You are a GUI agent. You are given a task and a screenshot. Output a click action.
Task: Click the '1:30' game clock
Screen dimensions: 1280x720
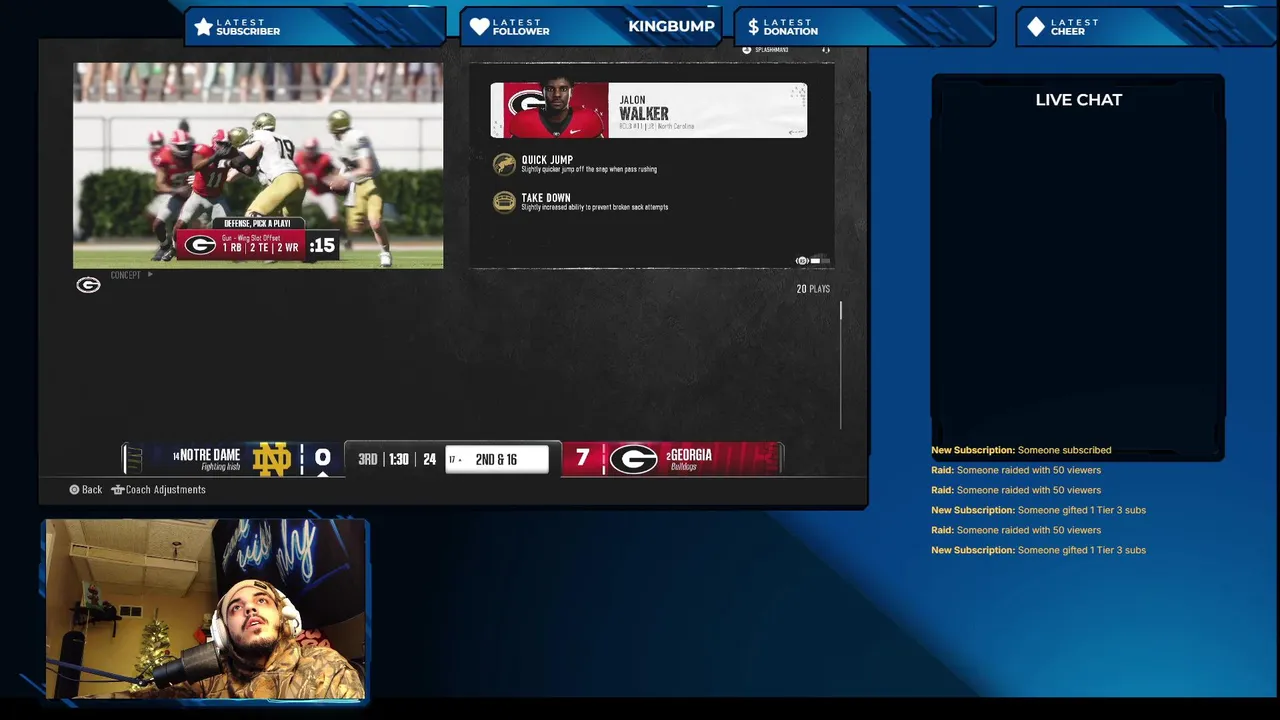tap(399, 459)
